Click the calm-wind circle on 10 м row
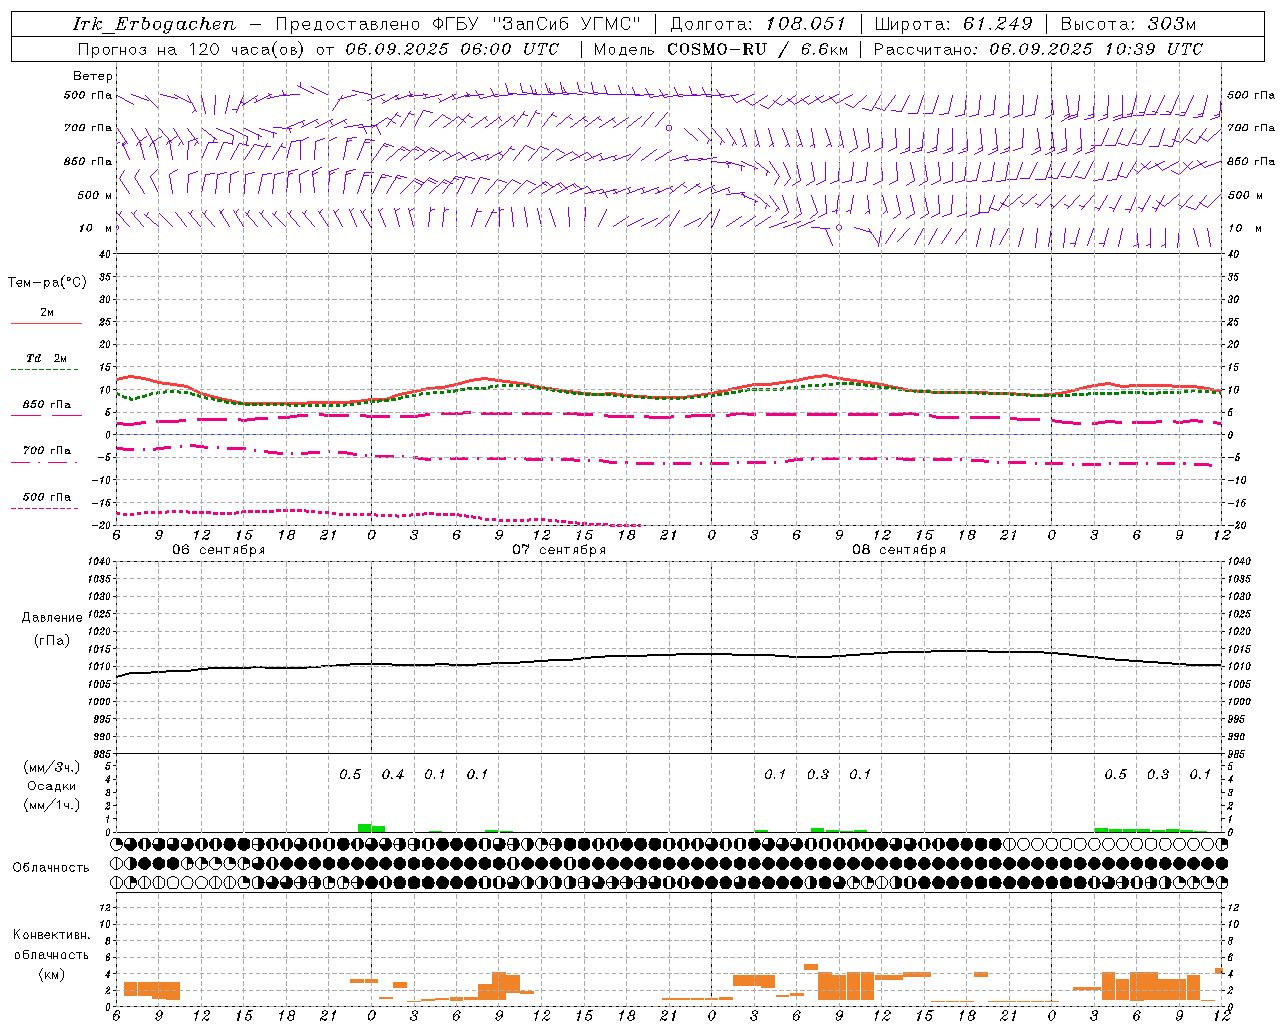The image size is (1280, 1024). [839, 228]
